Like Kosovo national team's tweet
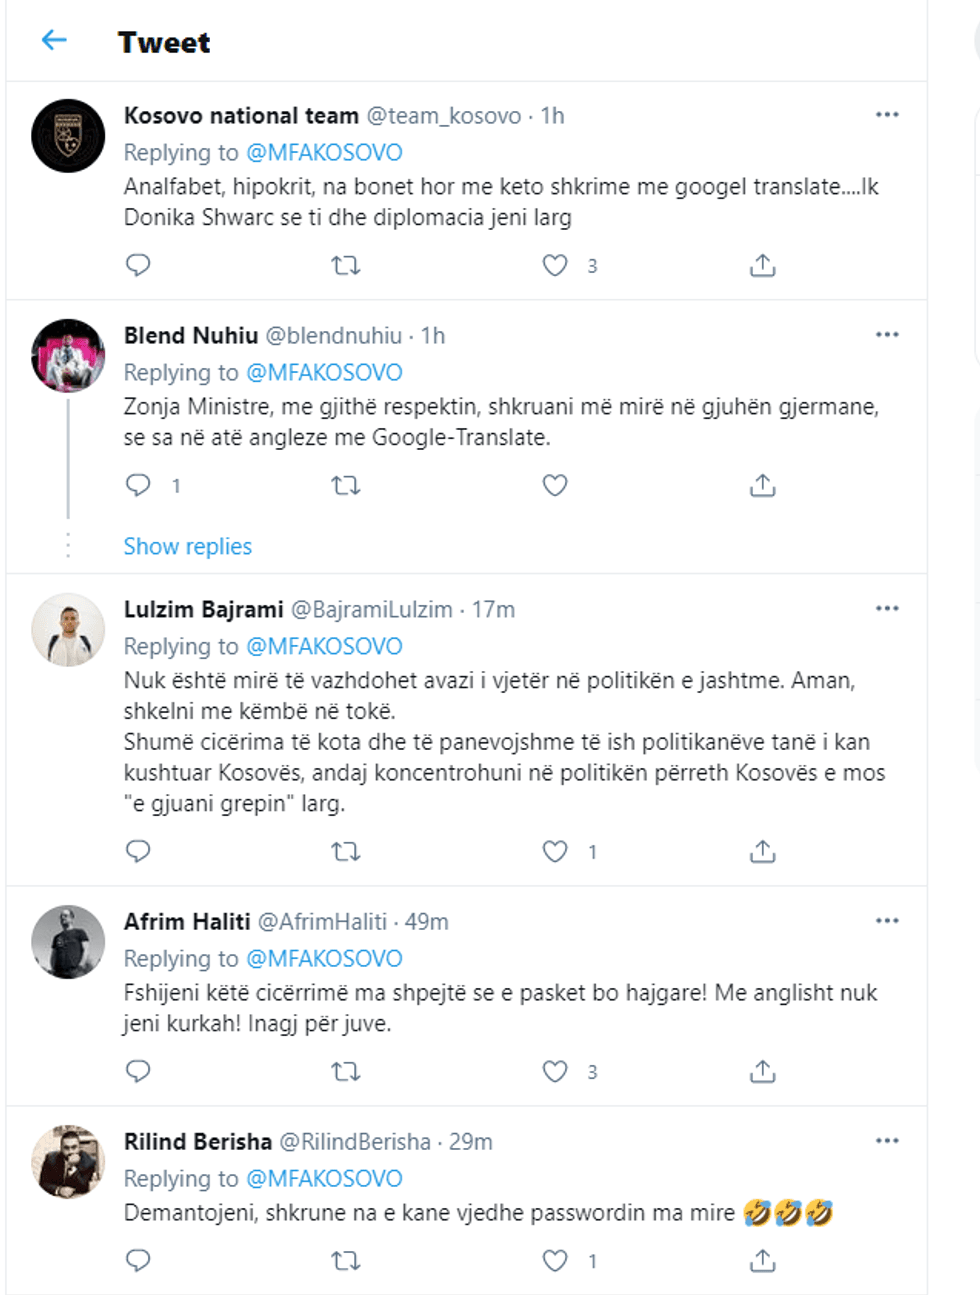Image resolution: width=980 pixels, height=1295 pixels. pyautogui.click(x=555, y=265)
